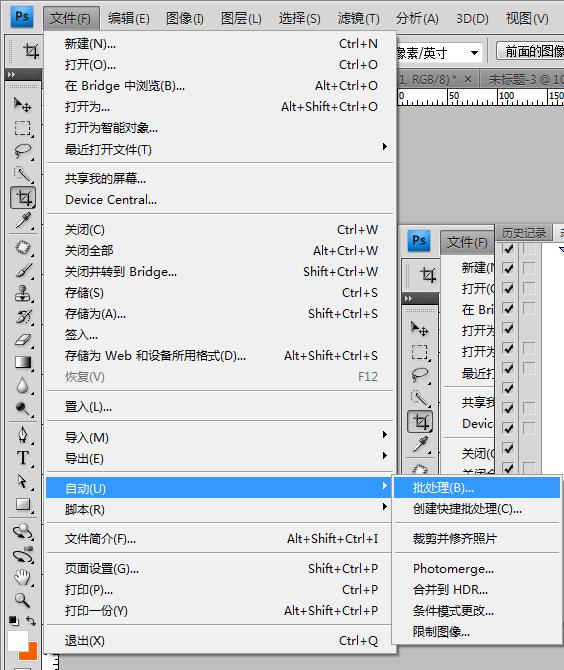Switch to the 未标题-3 document tab
564x670 pixels.
pos(522,79)
